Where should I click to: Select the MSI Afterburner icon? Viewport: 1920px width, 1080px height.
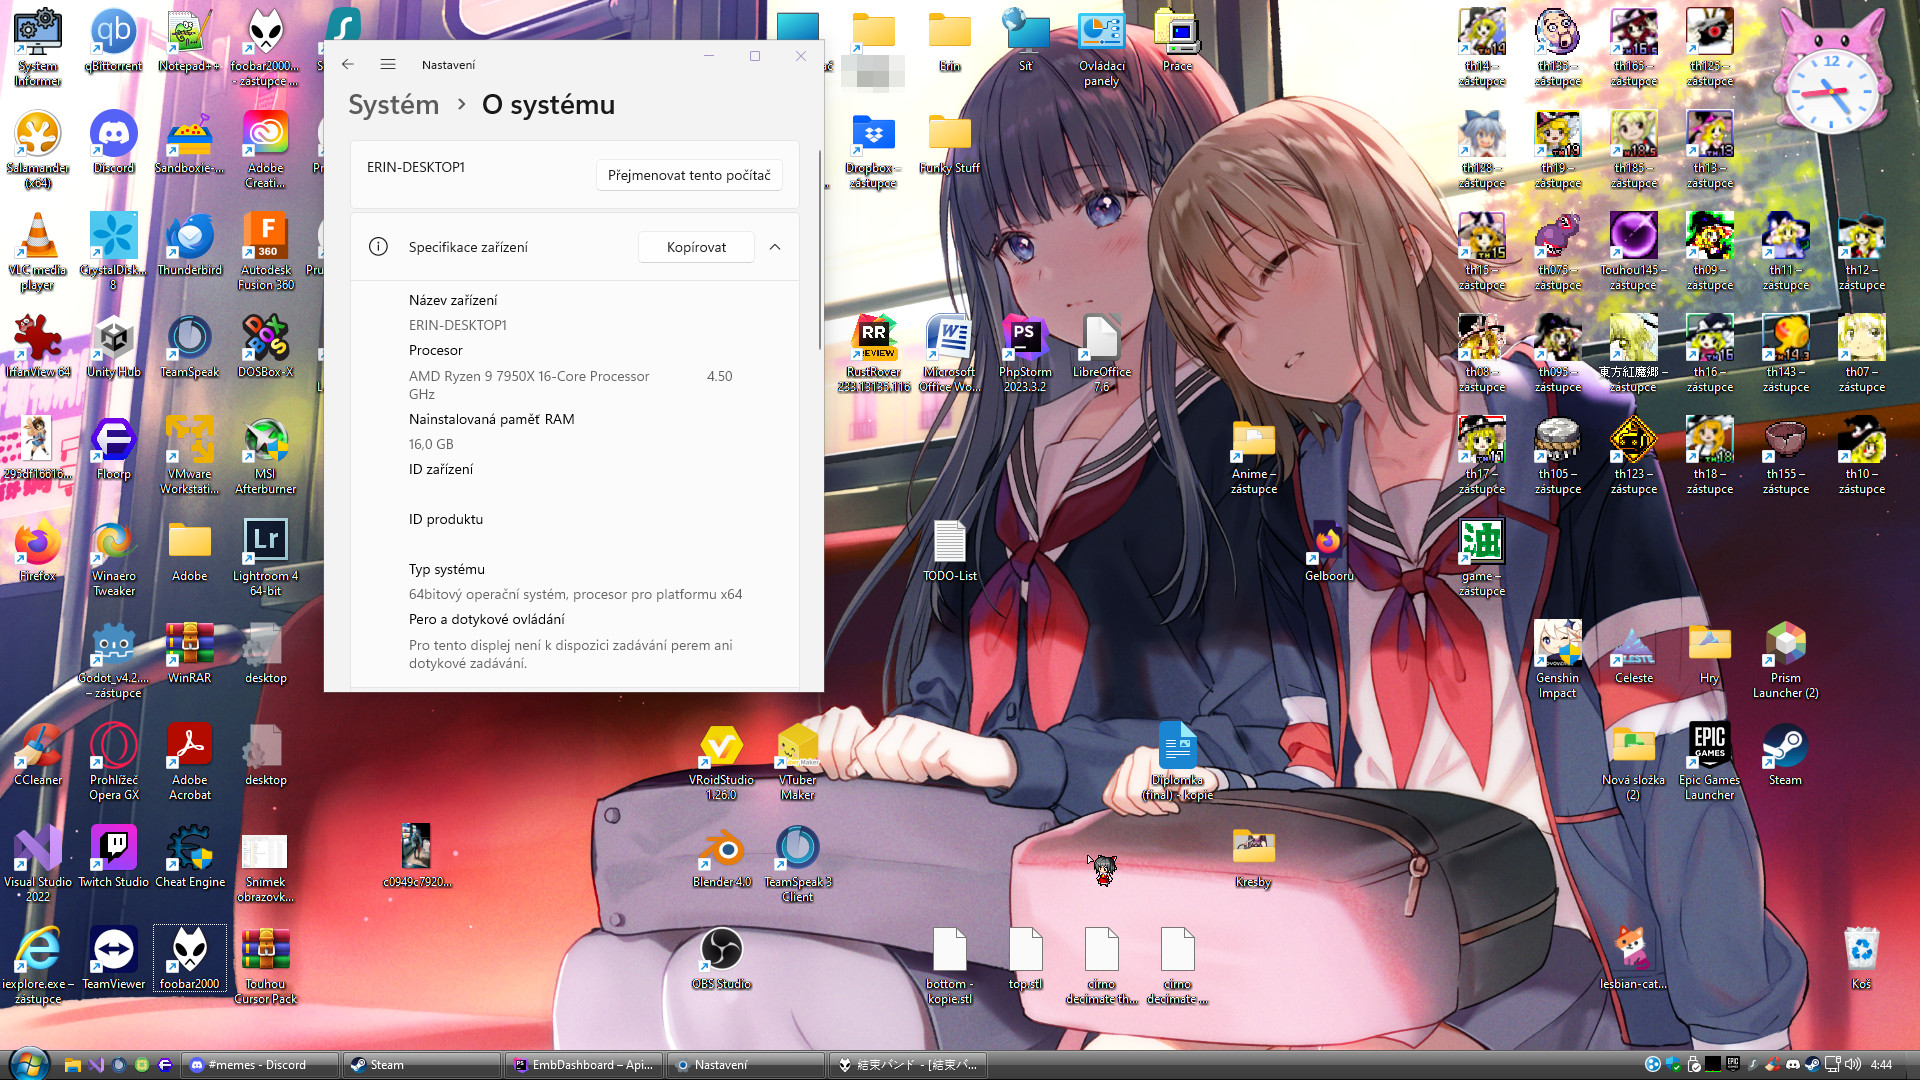[266, 455]
